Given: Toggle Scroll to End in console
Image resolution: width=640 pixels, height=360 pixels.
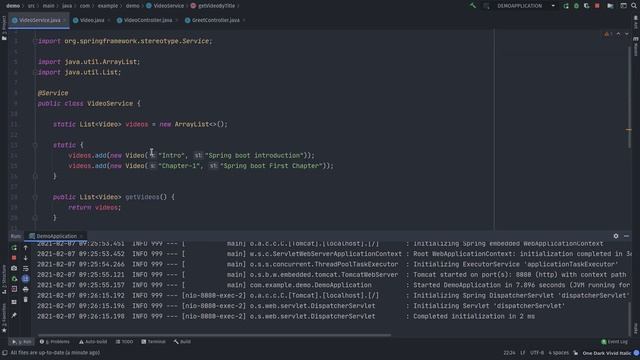Looking at the screenshot, I should (x=25, y=279).
